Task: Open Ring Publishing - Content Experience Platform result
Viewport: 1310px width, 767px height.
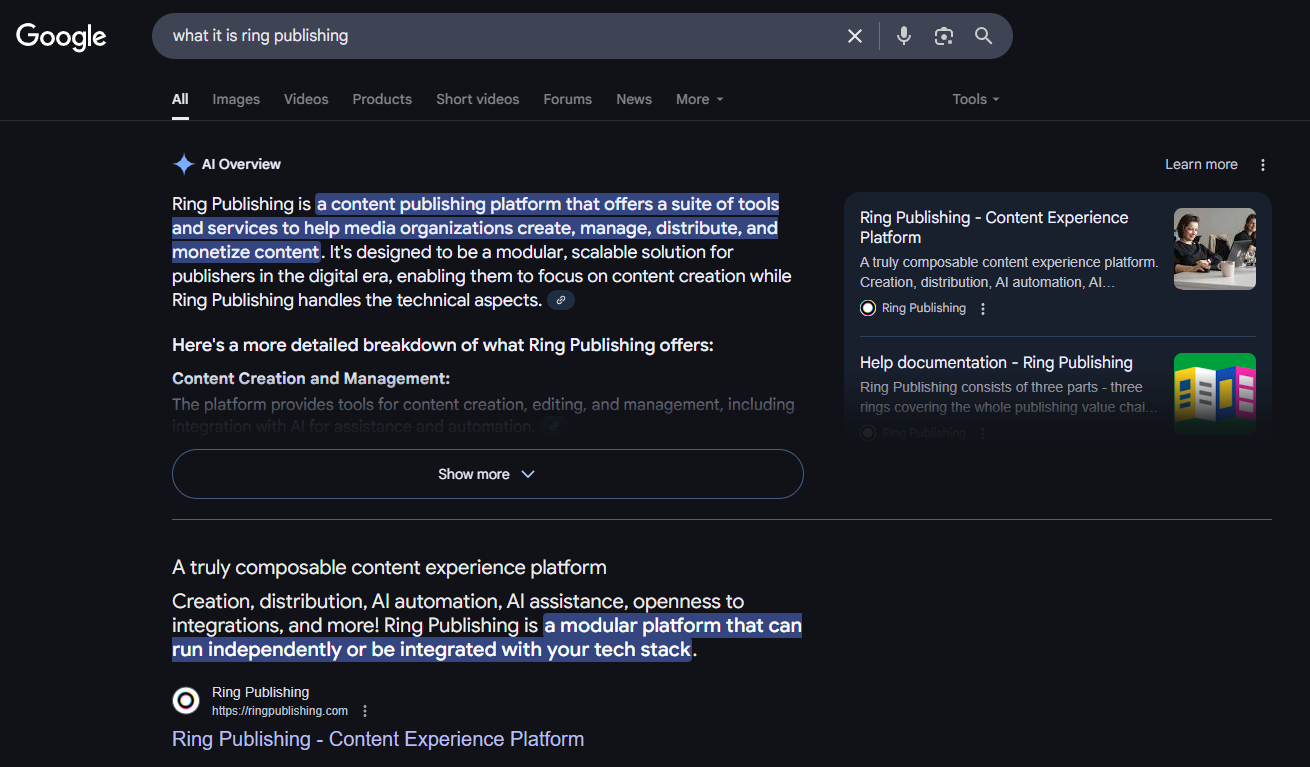Action: click(x=378, y=739)
